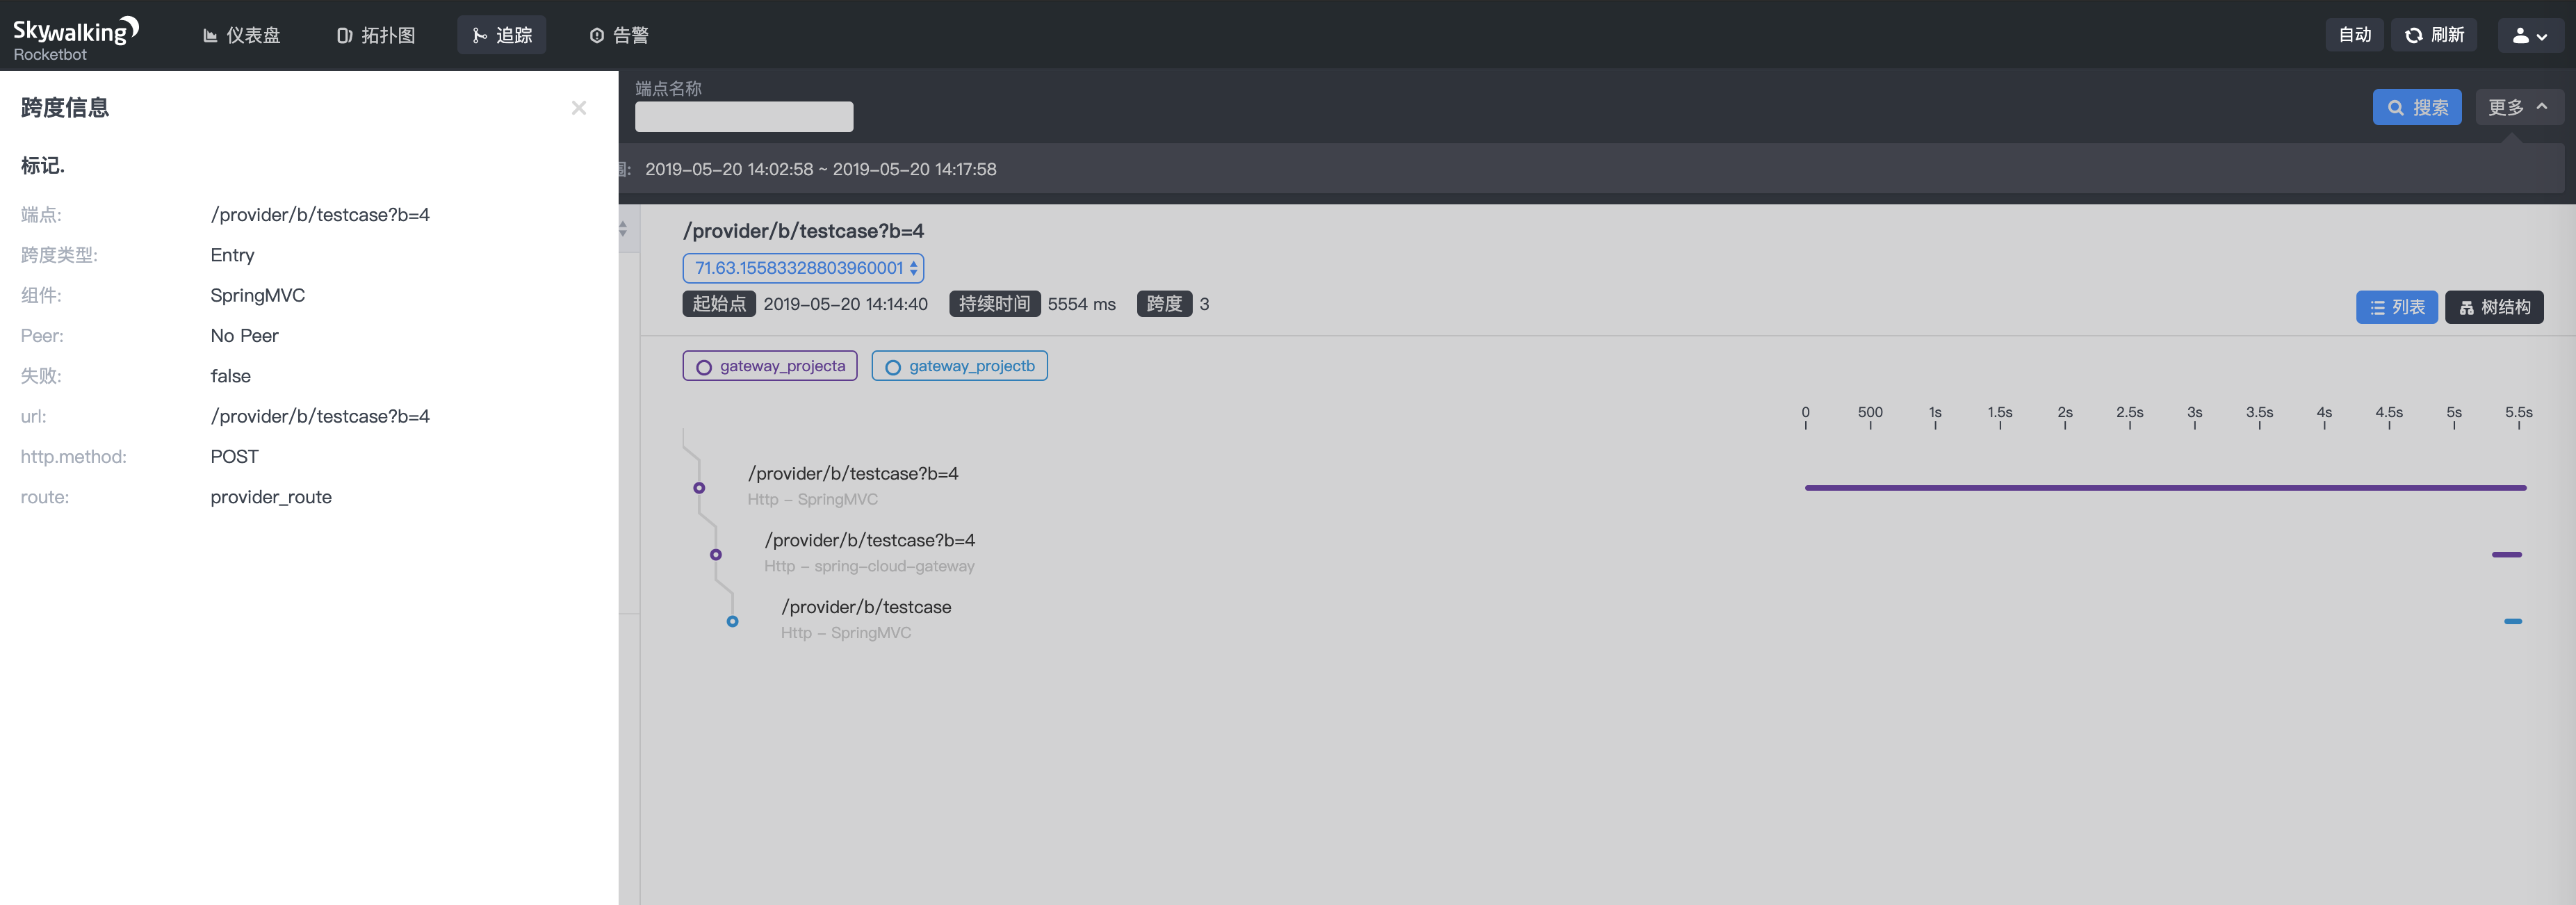Click the 持续时间 duration label
This screenshot has width=2576, height=905.
click(994, 304)
